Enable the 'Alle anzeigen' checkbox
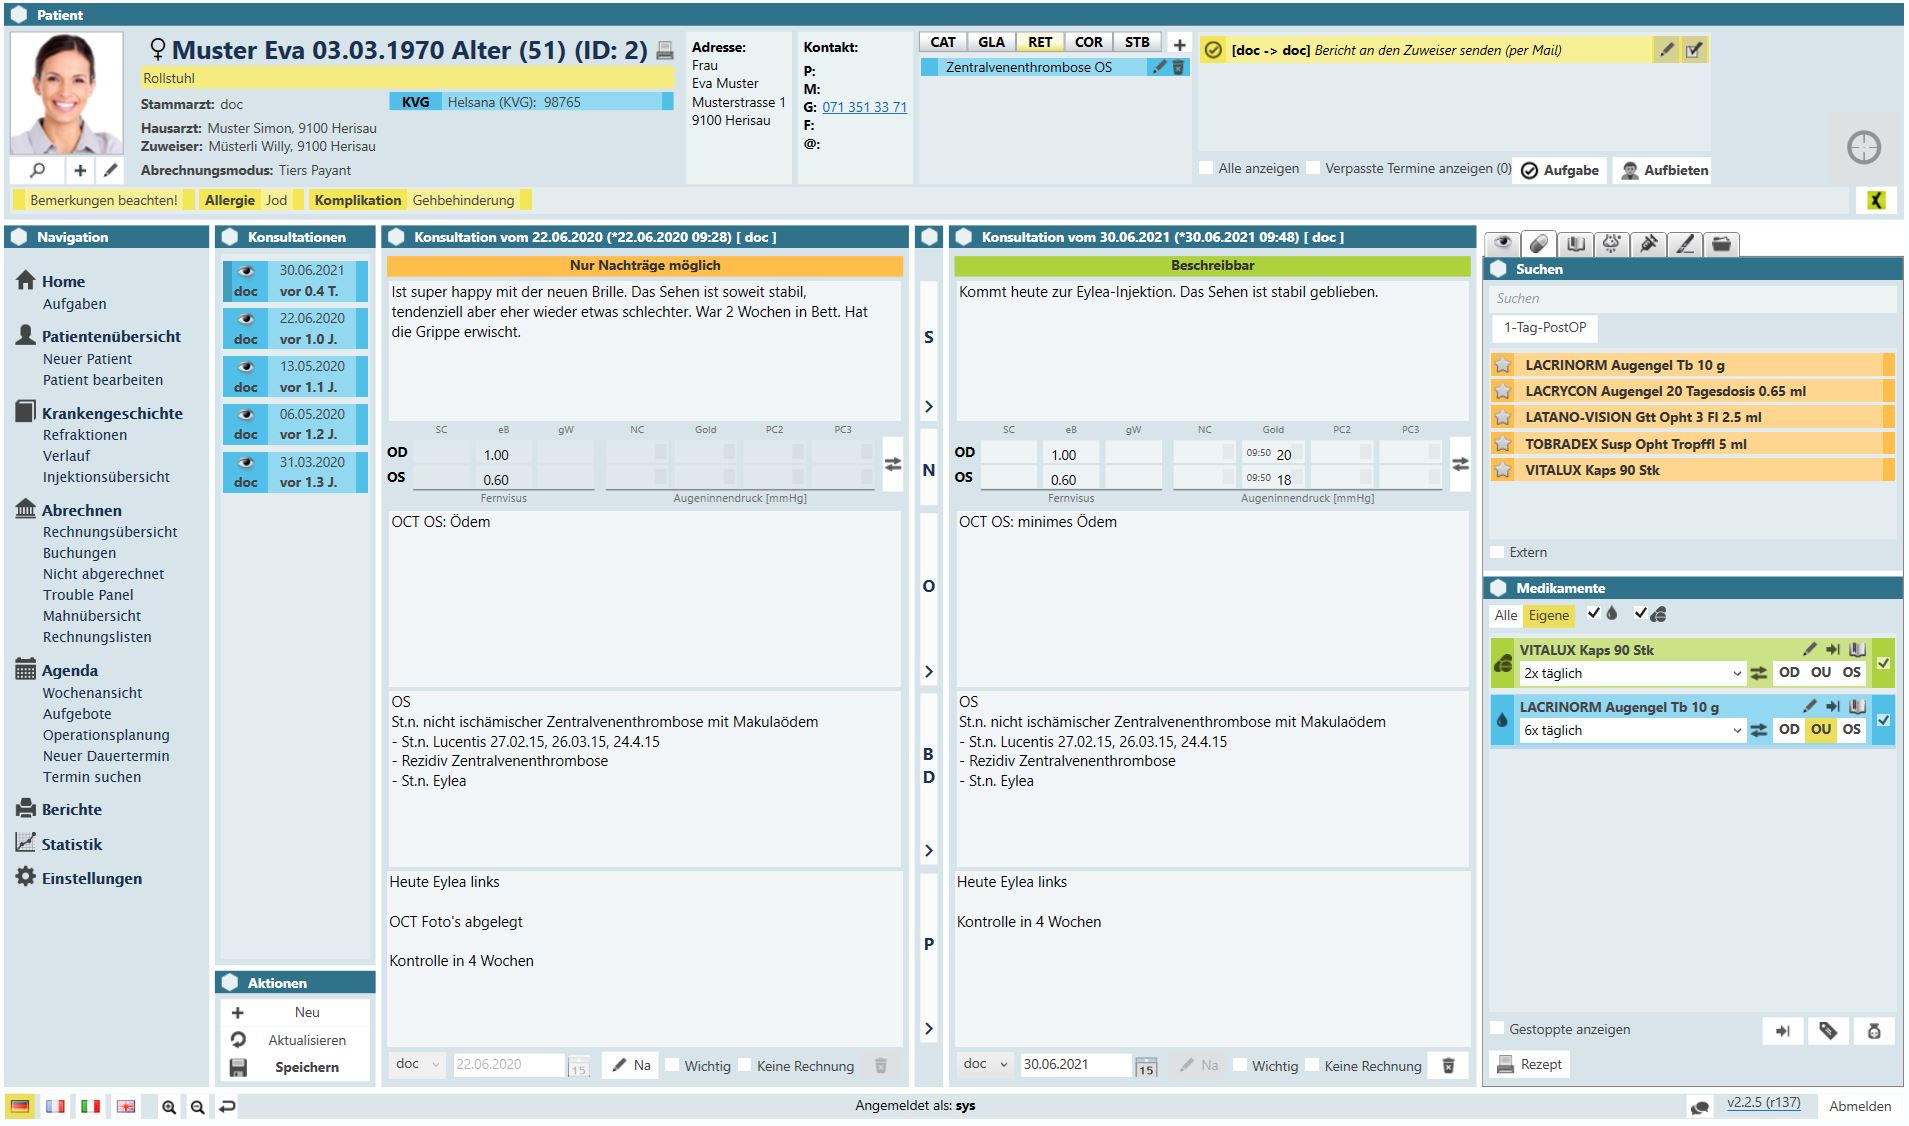The width and height of the screenshot is (1909, 1126). [1207, 169]
